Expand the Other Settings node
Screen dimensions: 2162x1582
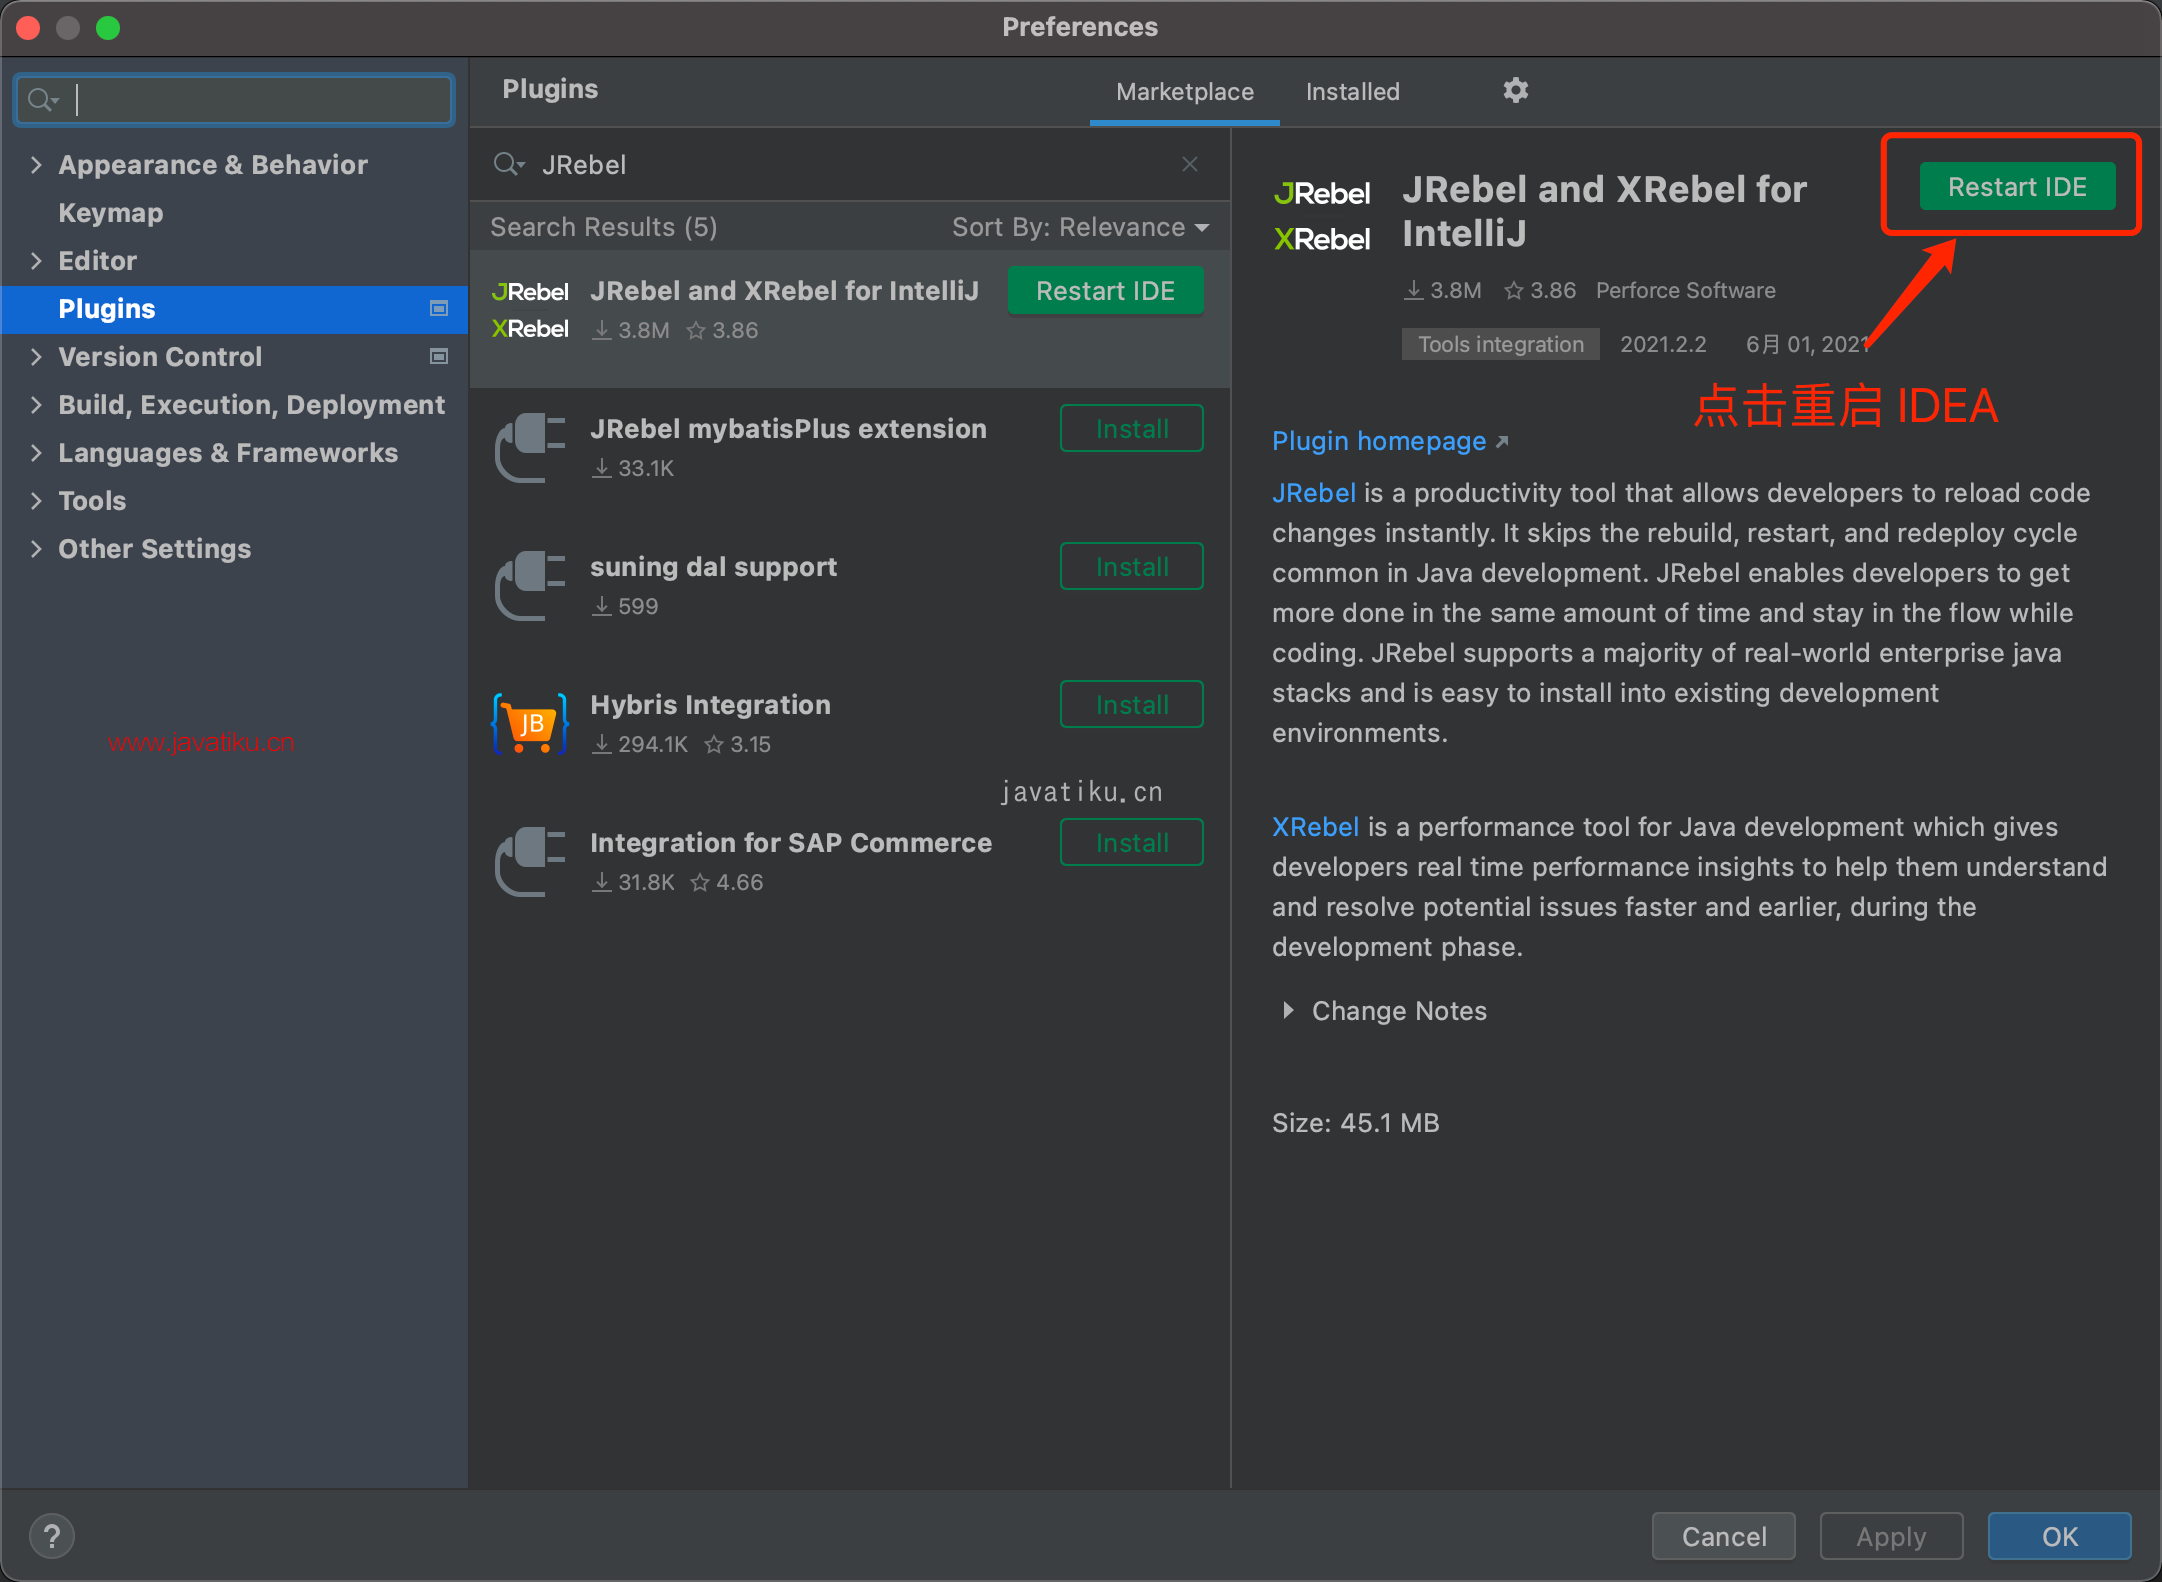(36, 549)
